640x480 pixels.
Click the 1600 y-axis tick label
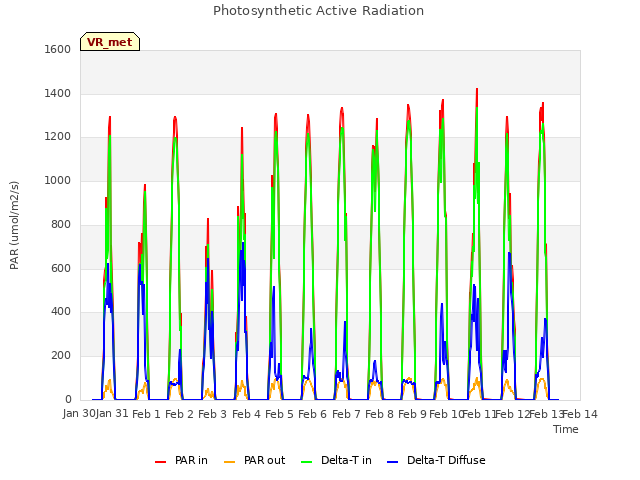pos(58,49)
